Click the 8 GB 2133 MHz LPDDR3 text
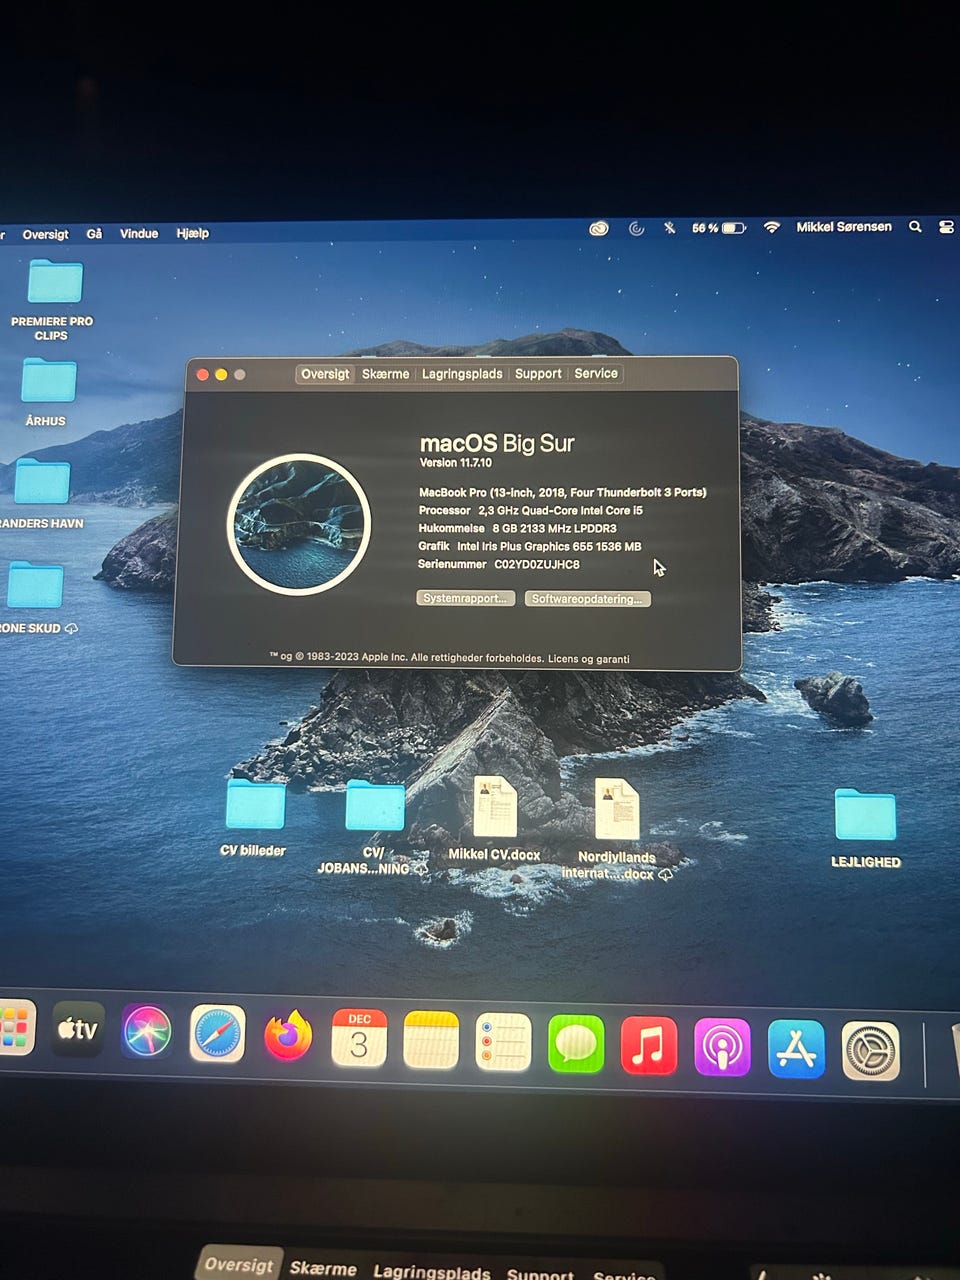Image resolution: width=960 pixels, height=1280 pixels. pos(554,529)
